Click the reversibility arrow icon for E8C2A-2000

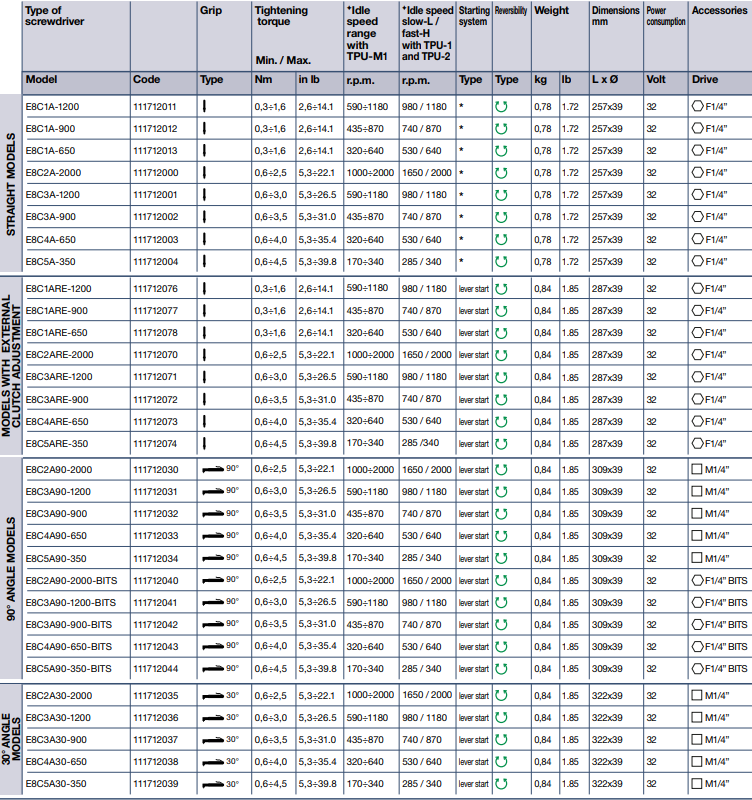tap(501, 173)
